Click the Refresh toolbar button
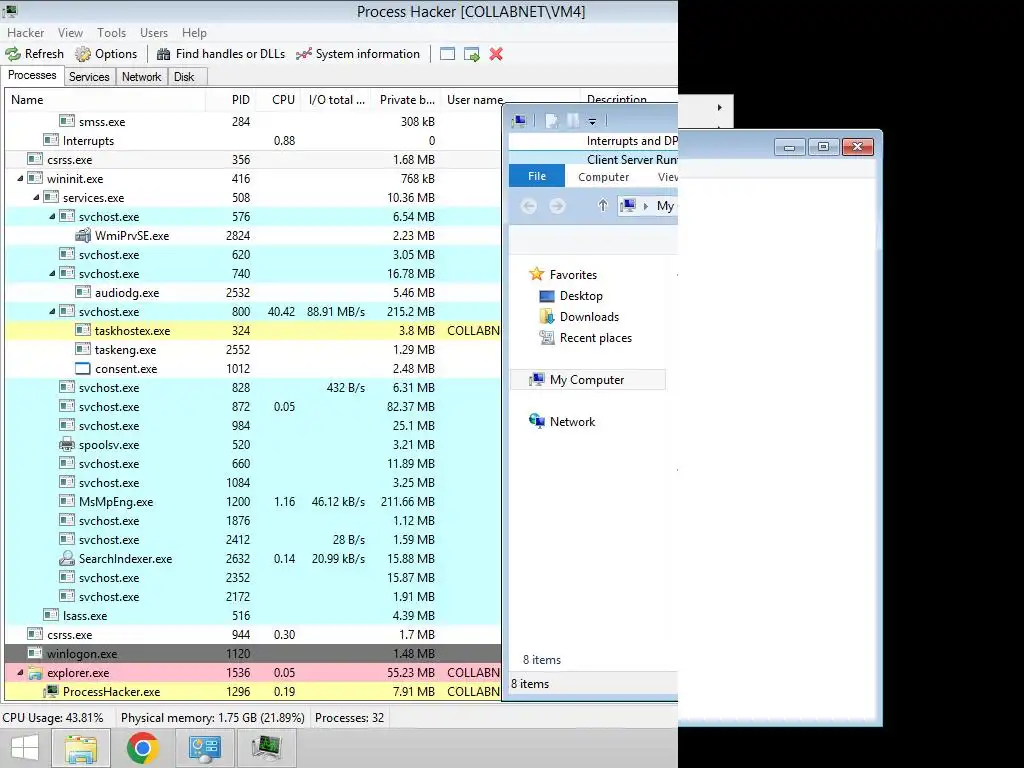 (x=35, y=54)
